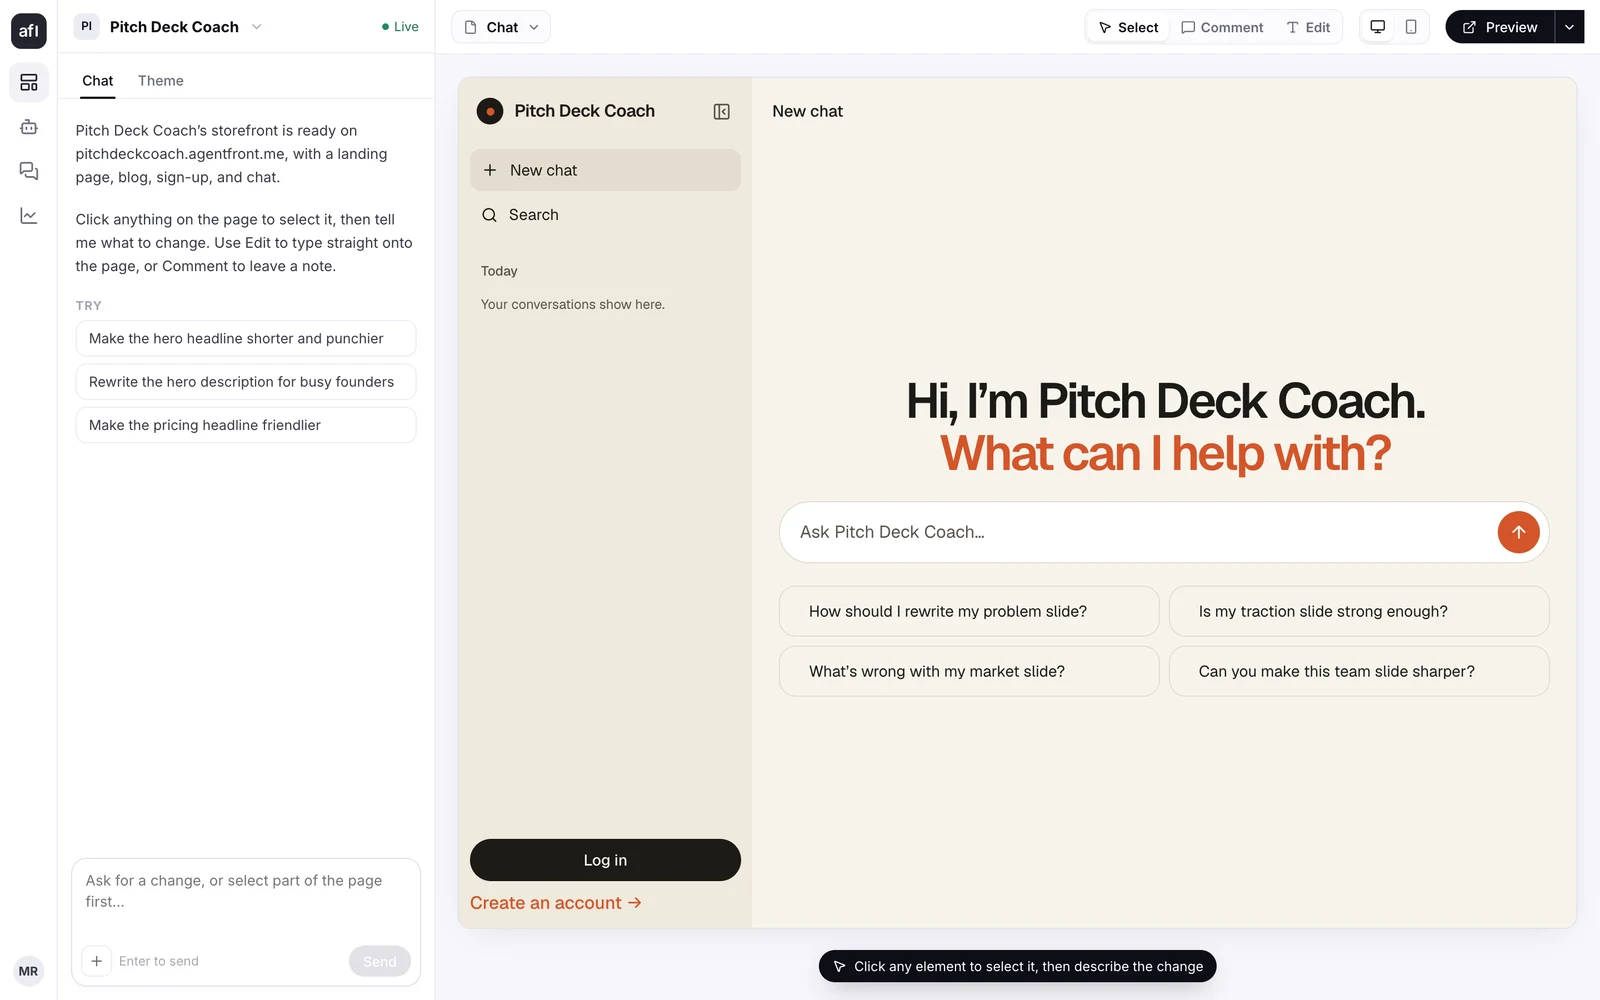This screenshot has width=1600, height=1000.
Task: Open the agent robot icon in left rail
Action: [29, 127]
